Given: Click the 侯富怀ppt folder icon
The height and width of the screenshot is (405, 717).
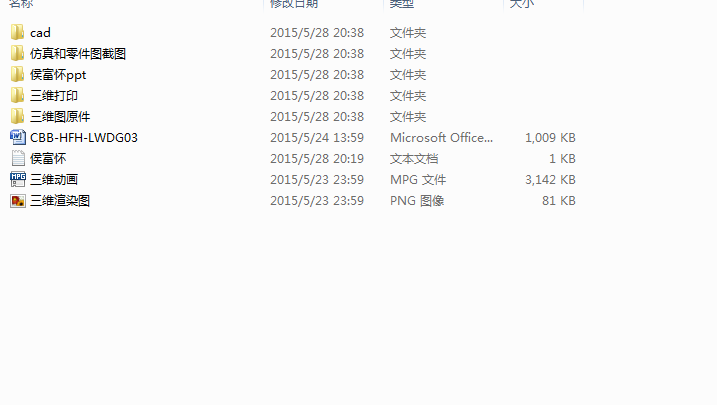Looking at the screenshot, I should point(17,75).
